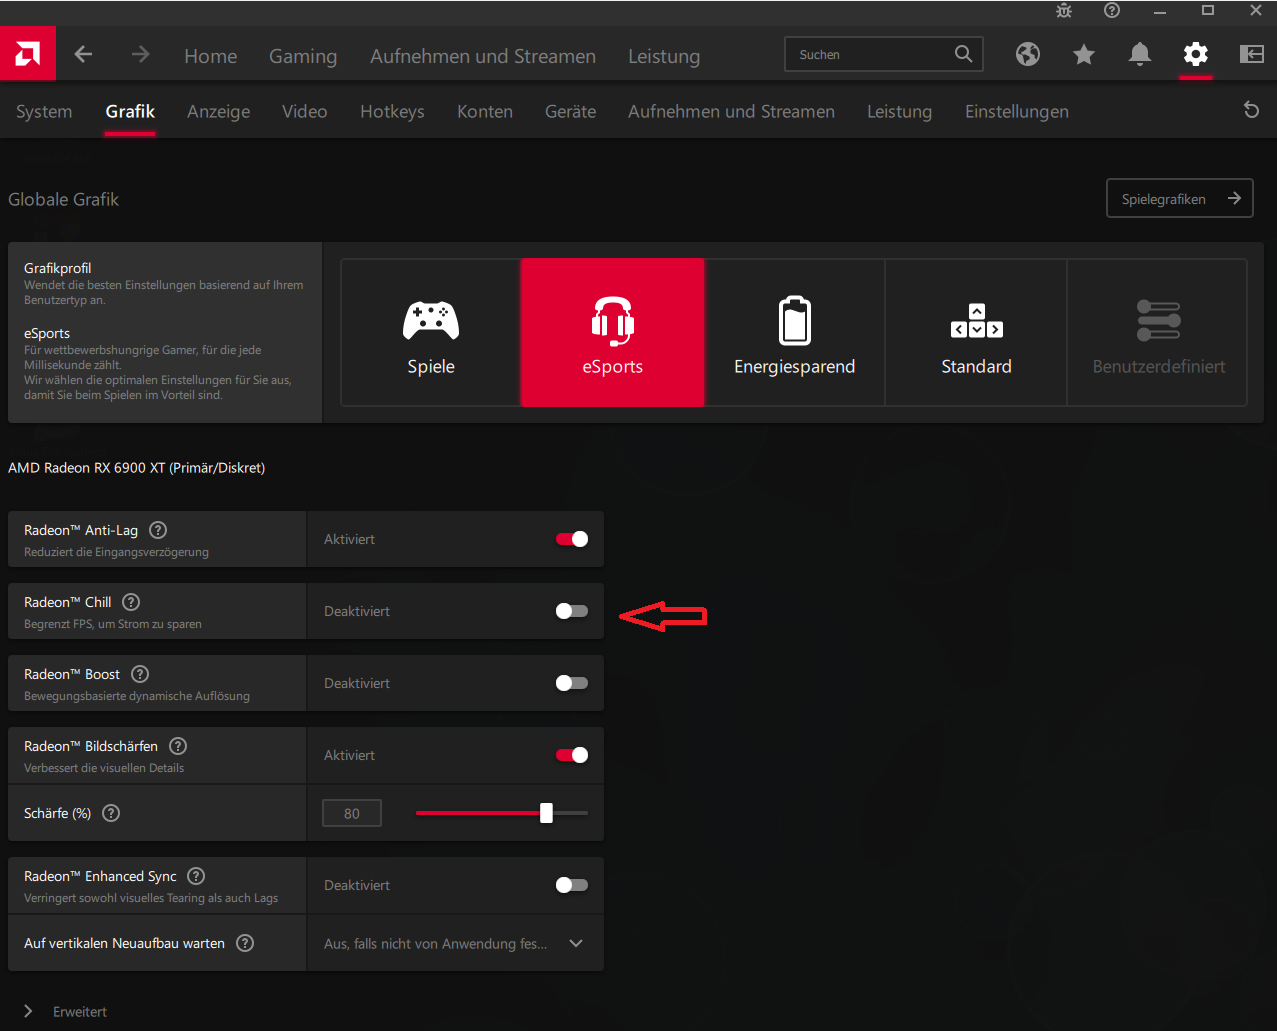Enable the Radeon Boost toggle
Image resolution: width=1277 pixels, height=1031 pixels.
pos(572,683)
